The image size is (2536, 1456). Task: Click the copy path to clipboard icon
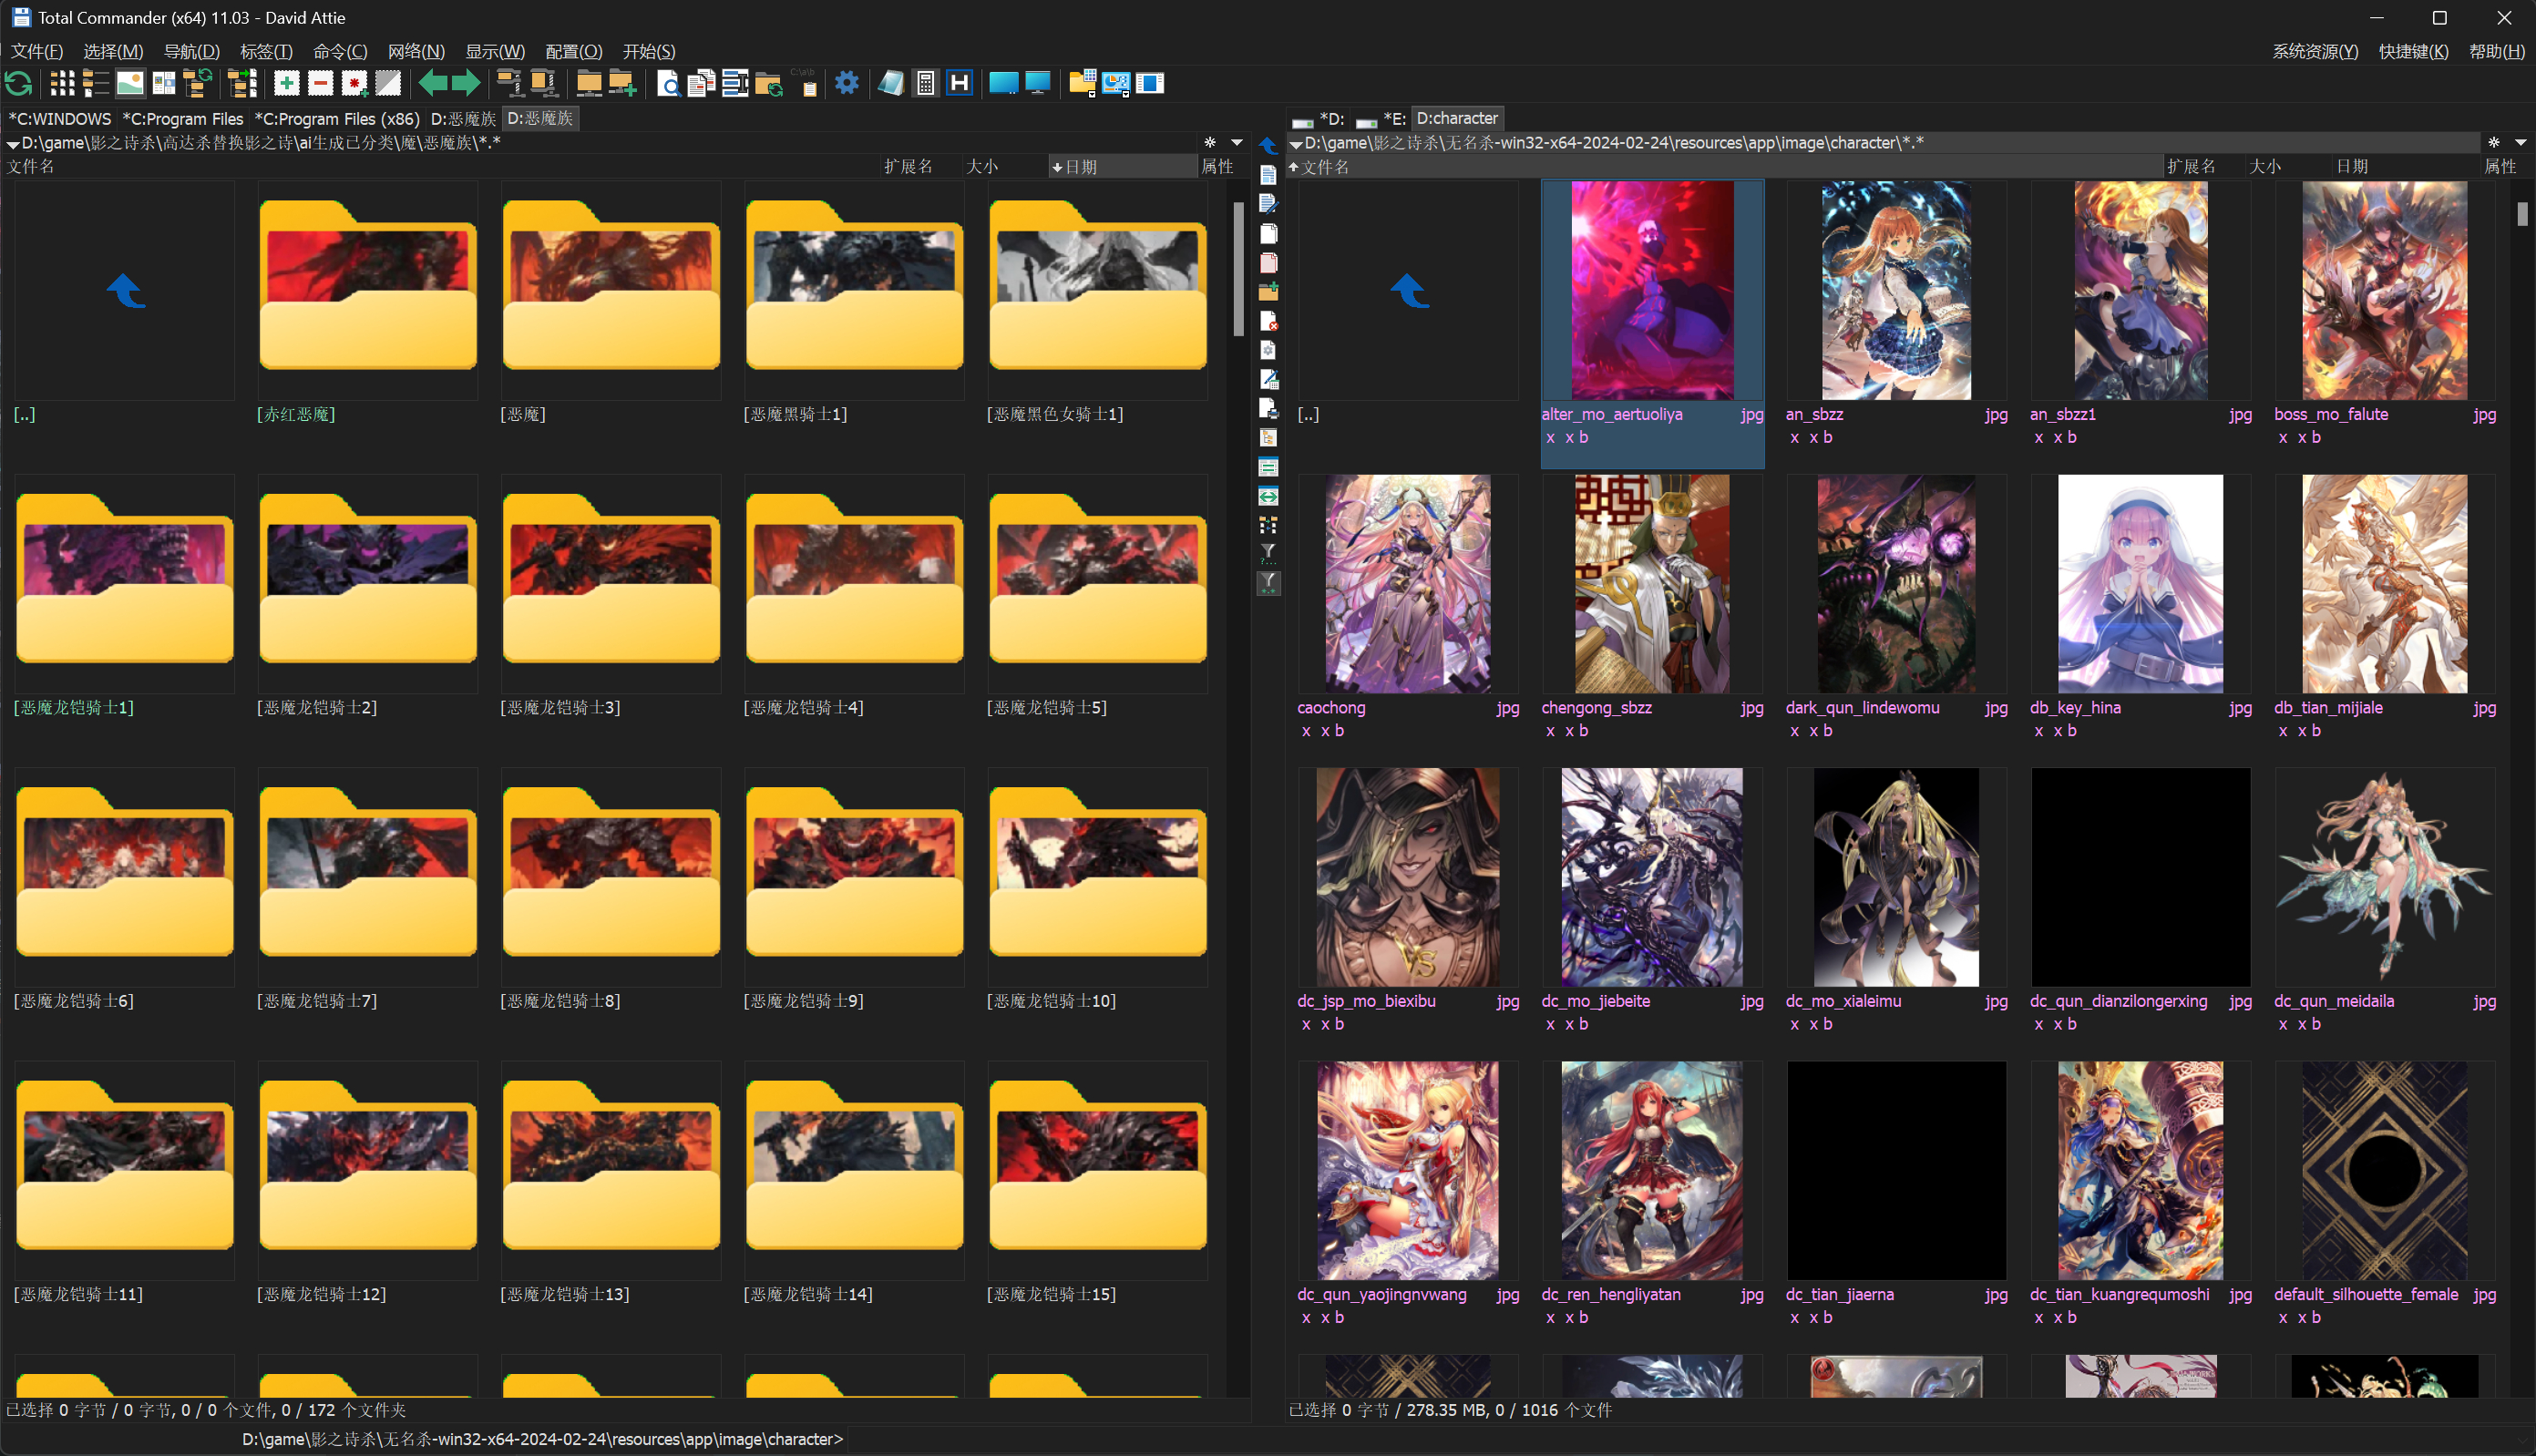[803, 83]
